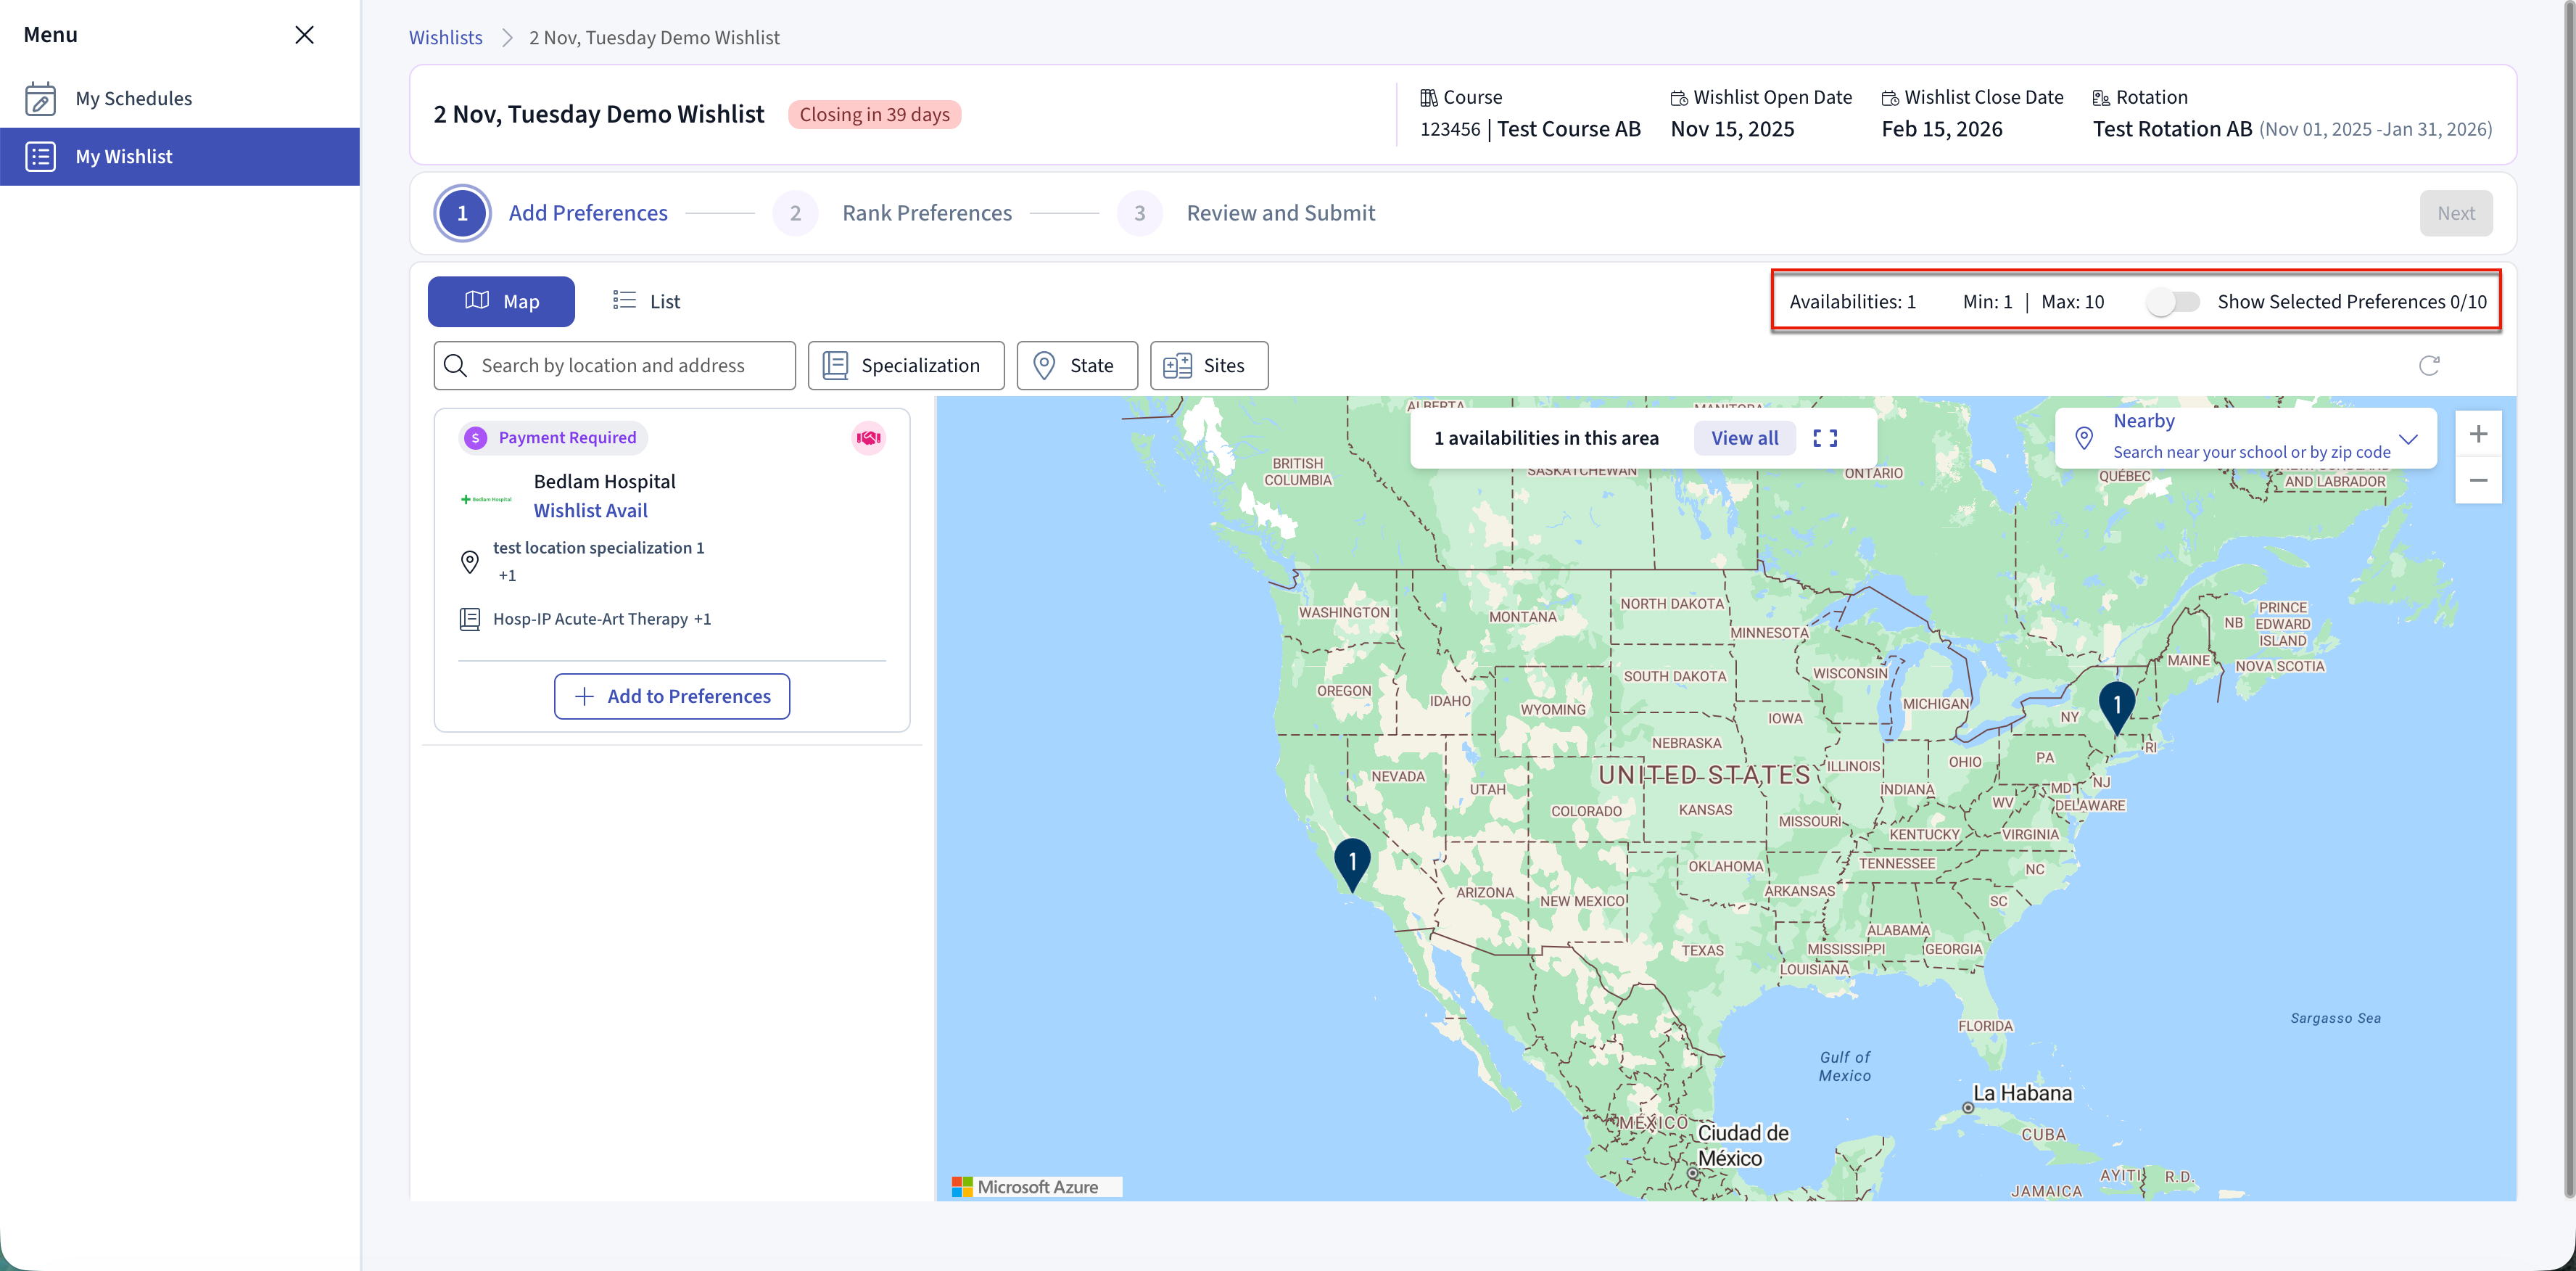Zoom out the map with minus icon
2576x1271 pixels.
2477,481
